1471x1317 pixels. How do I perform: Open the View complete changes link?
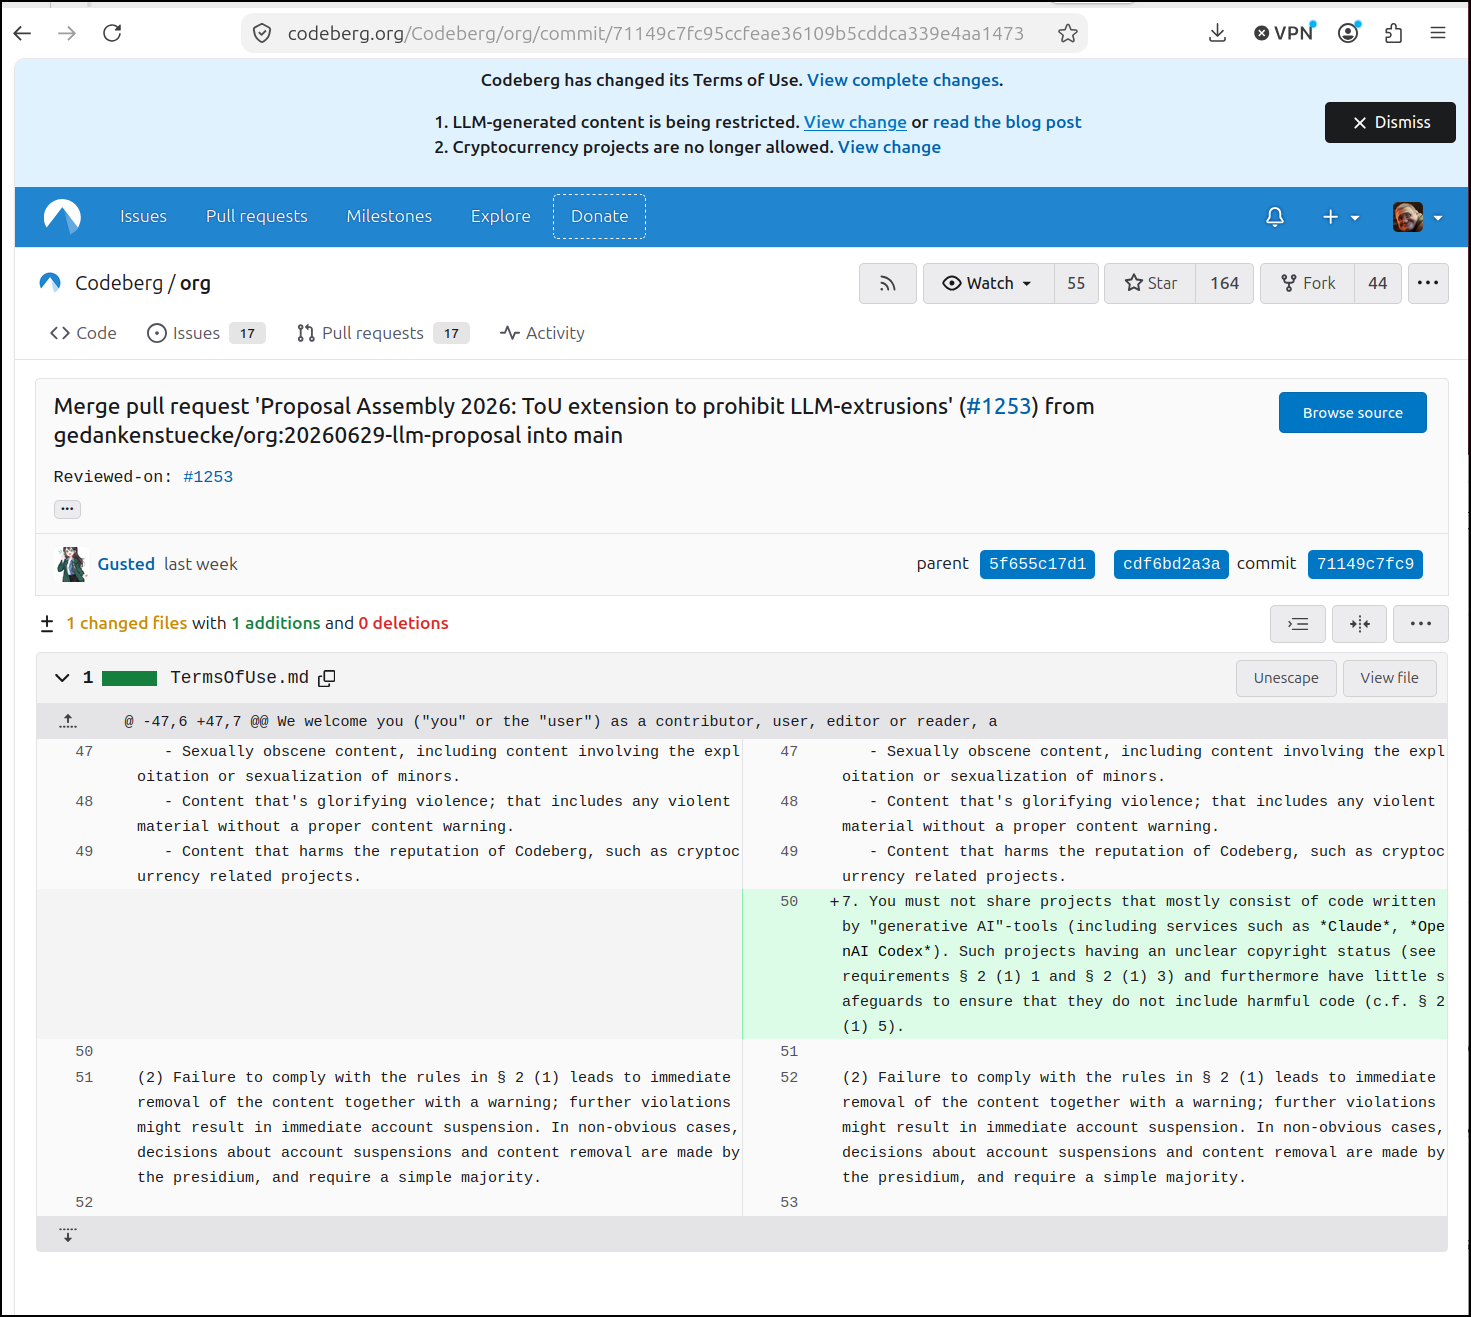coord(903,80)
